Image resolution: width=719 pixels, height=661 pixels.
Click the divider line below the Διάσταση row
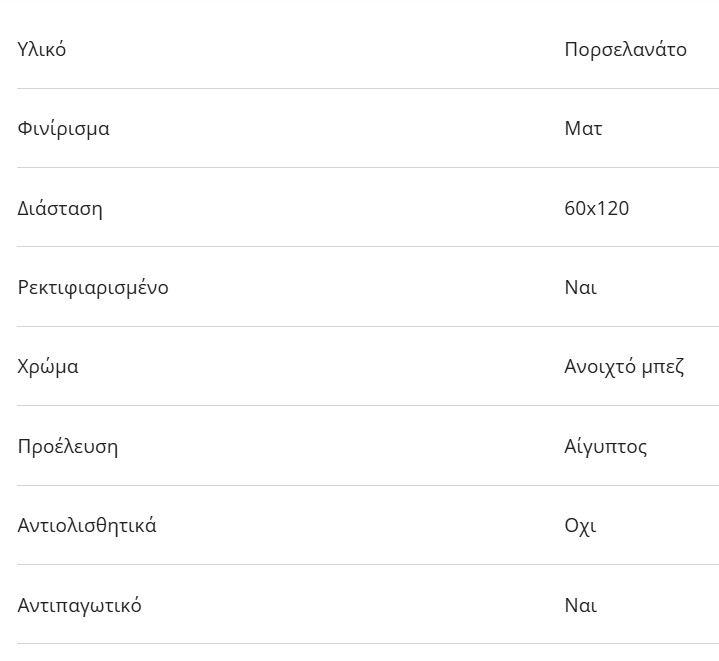tap(367, 247)
